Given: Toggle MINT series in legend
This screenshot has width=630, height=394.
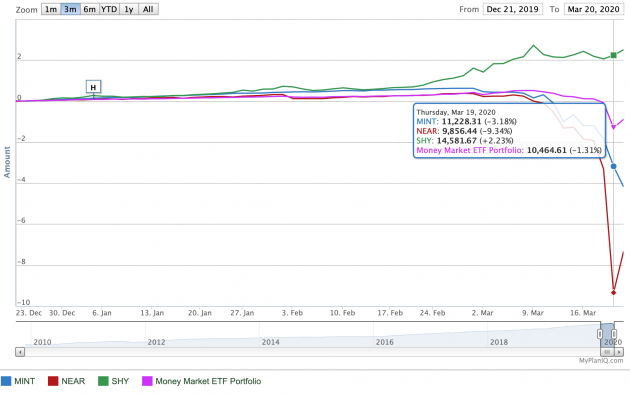Looking at the screenshot, I should click(x=18, y=381).
